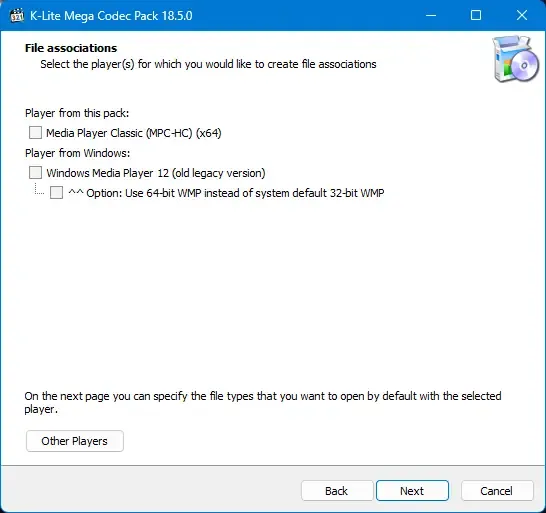Close the K-Lite Mega Codec Pack window
Viewport: 546px width, 513px height.
tap(522, 15)
